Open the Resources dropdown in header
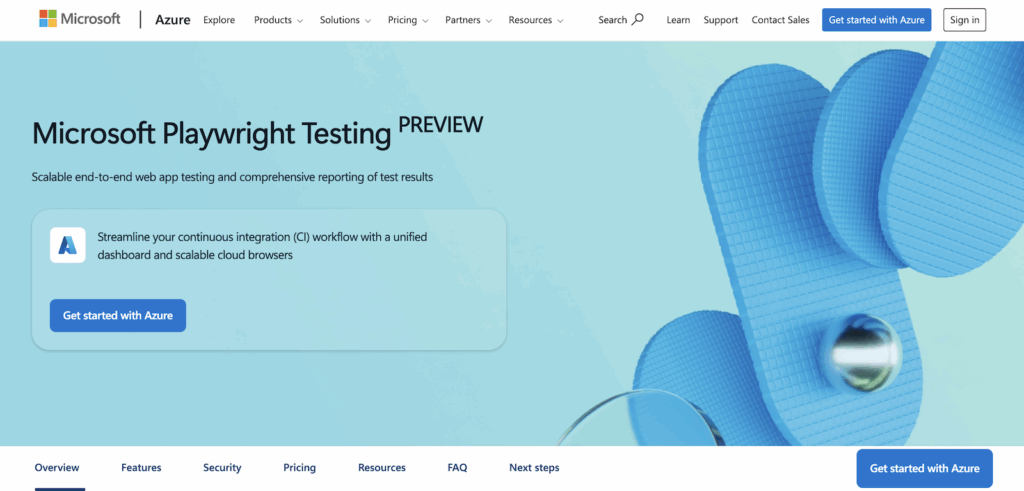 [x=536, y=20]
